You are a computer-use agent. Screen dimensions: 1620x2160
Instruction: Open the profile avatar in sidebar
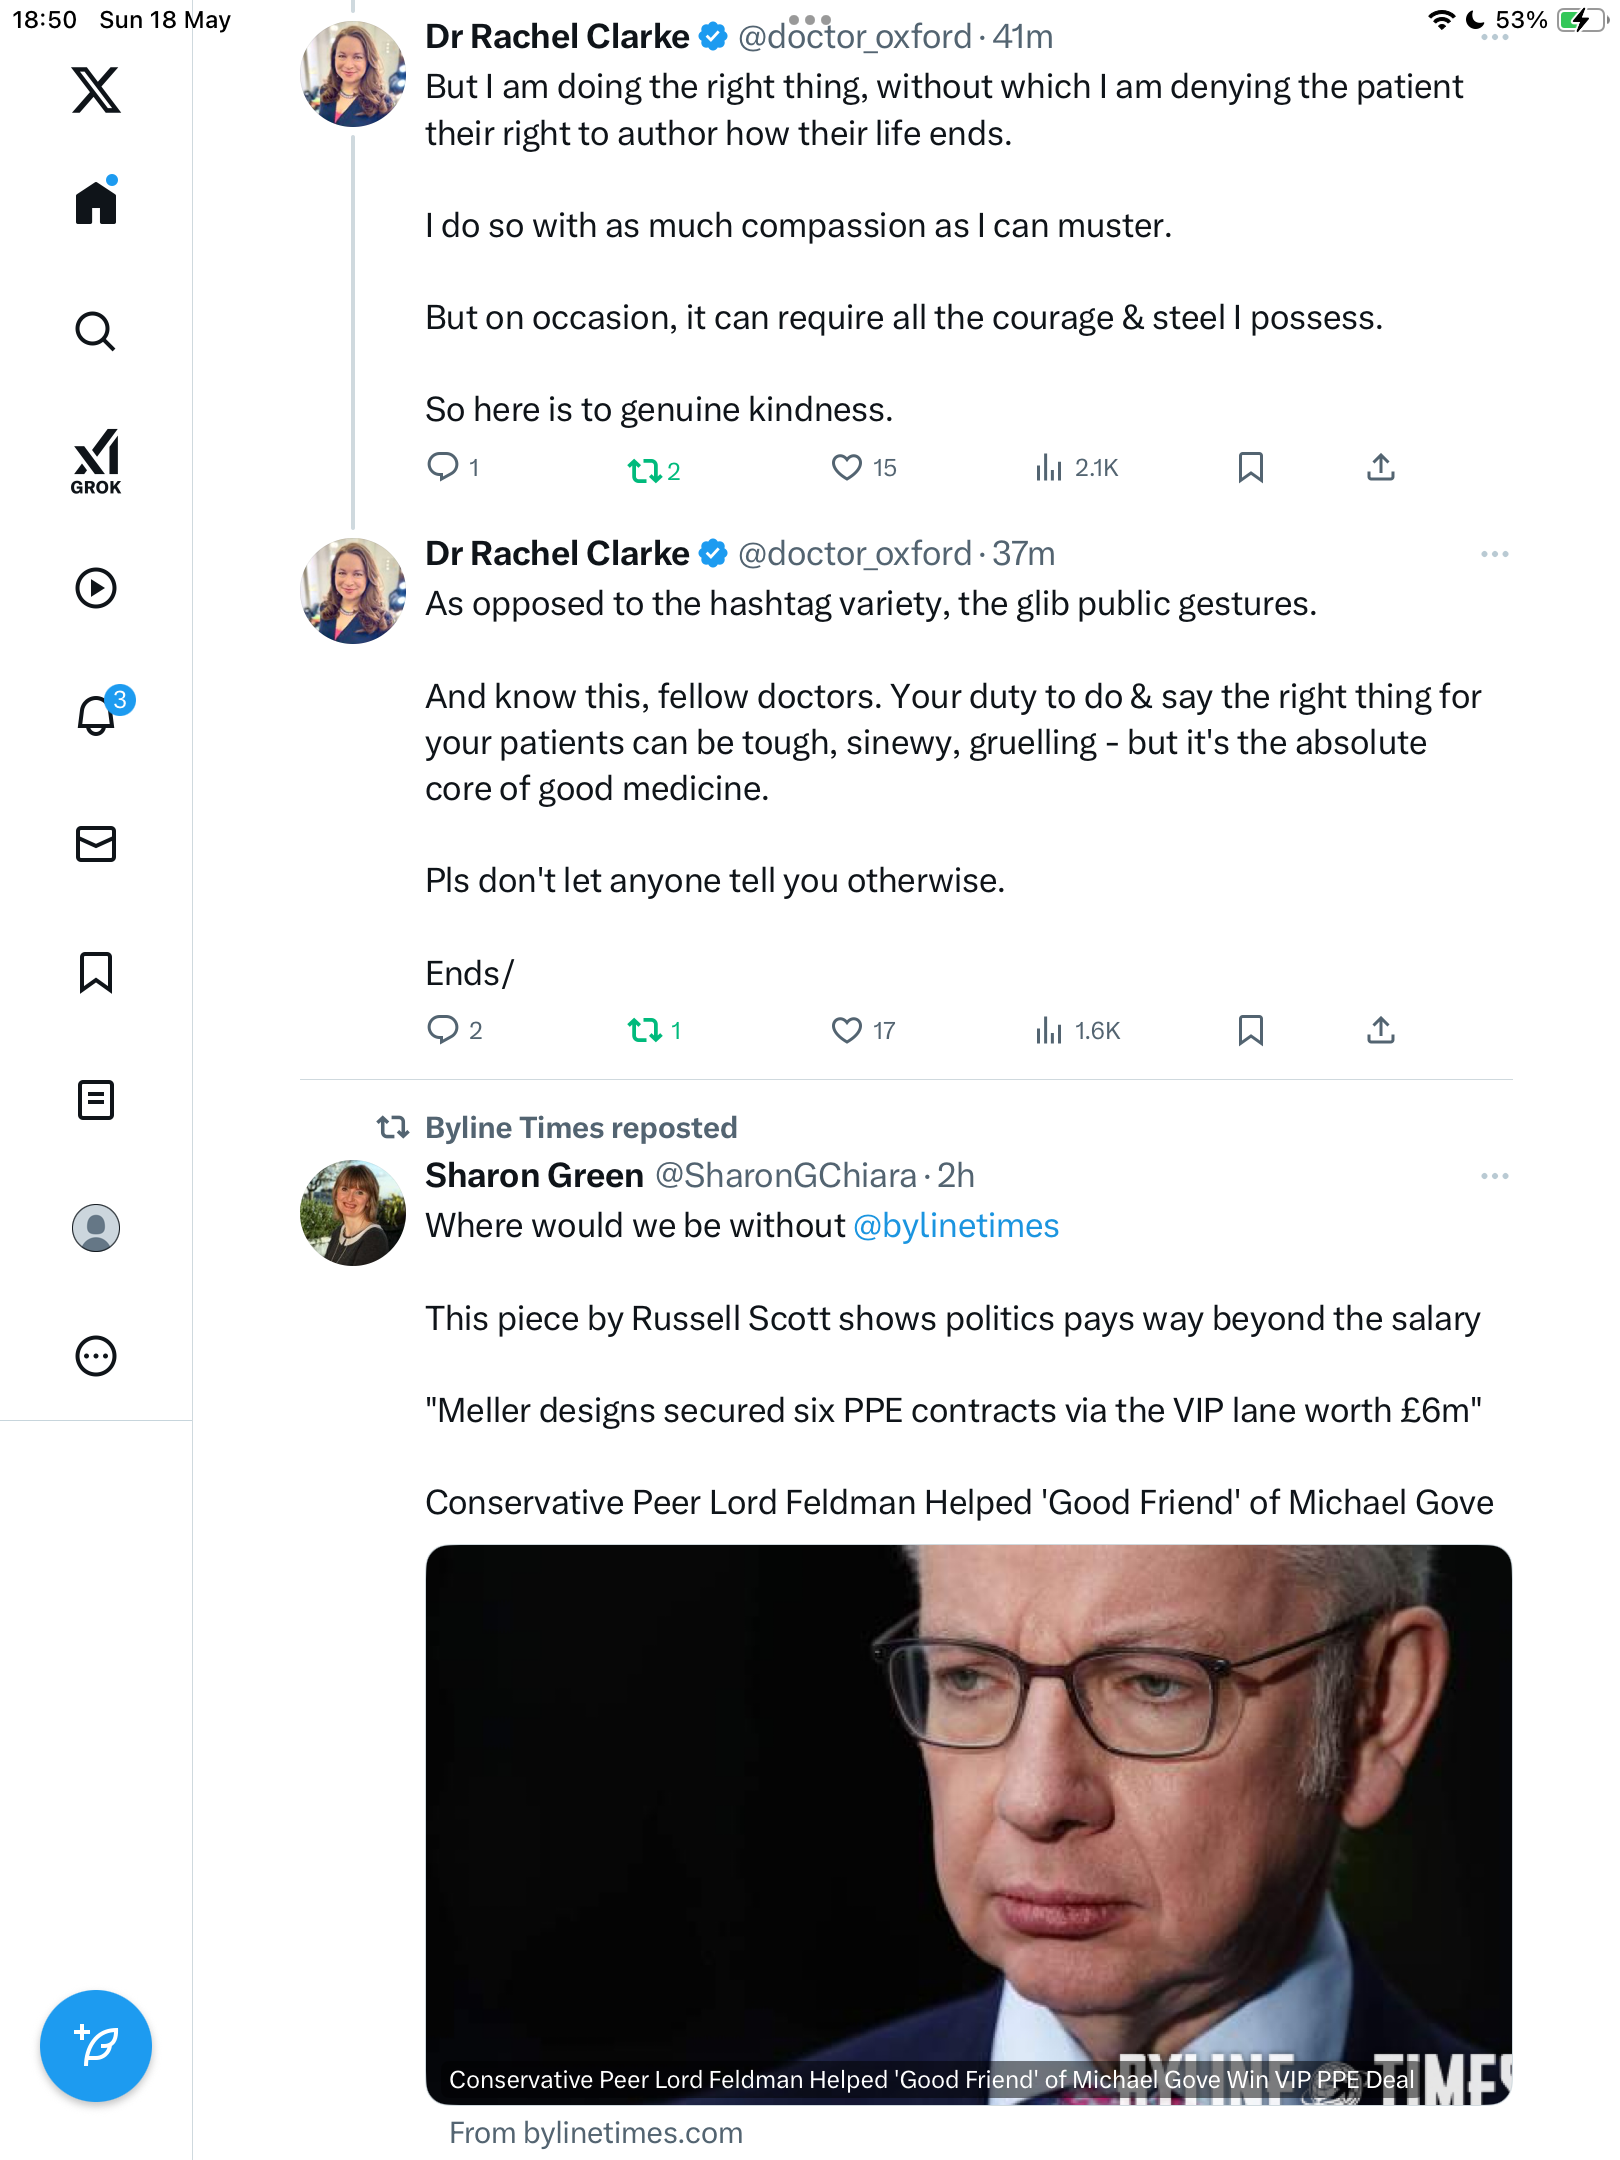(96, 1228)
